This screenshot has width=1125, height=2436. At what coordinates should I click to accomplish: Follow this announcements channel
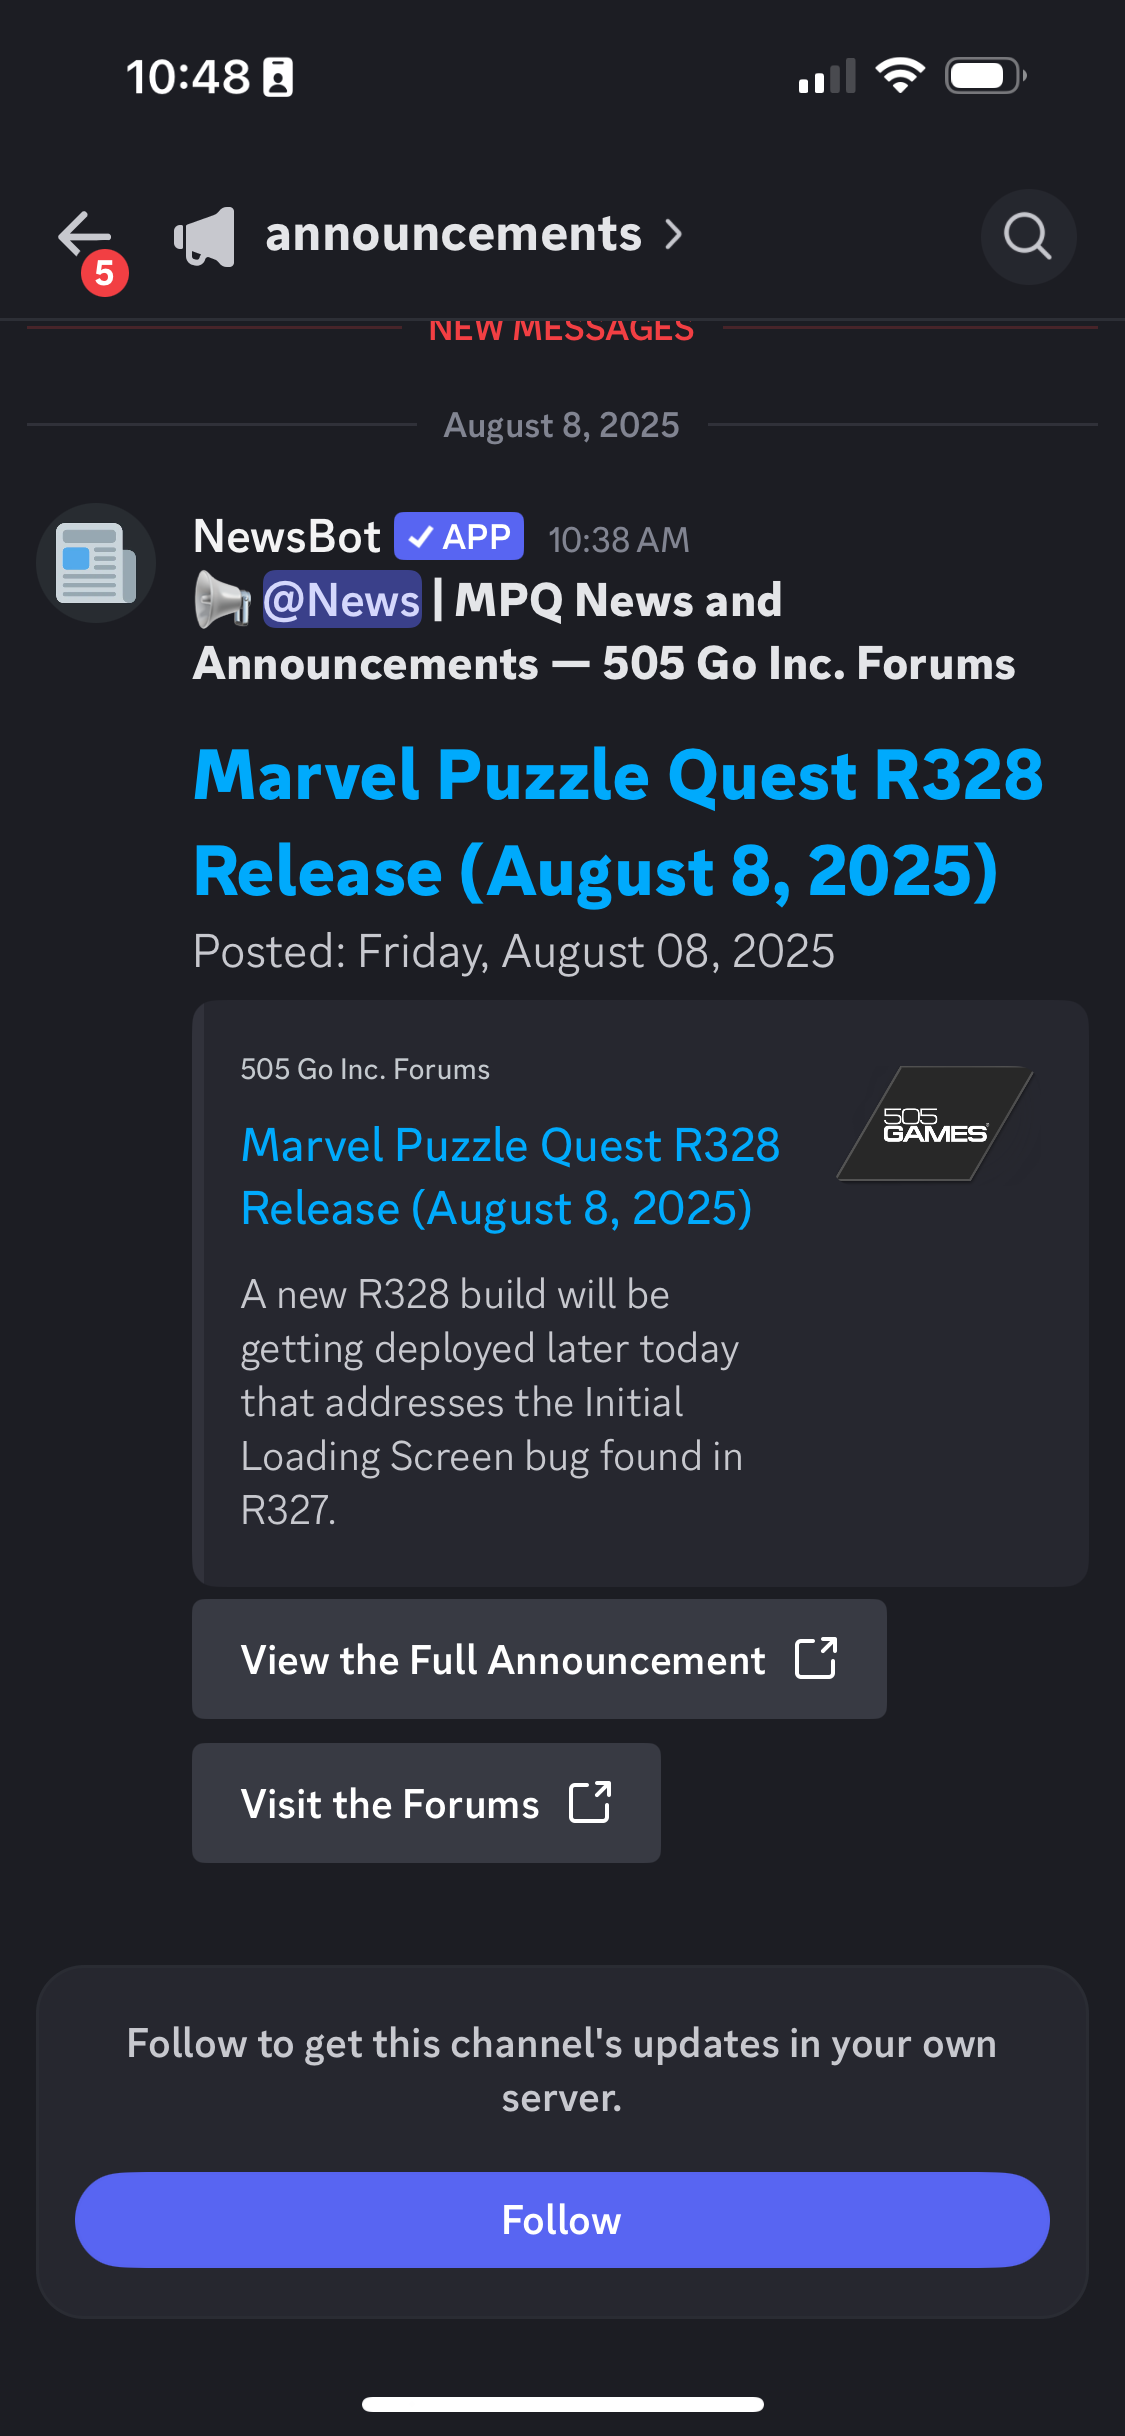click(x=562, y=2220)
